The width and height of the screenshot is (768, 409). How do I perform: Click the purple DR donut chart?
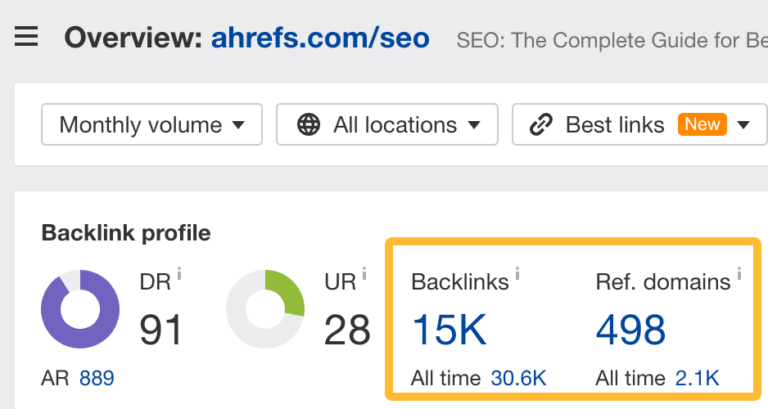tap(80, 309)
